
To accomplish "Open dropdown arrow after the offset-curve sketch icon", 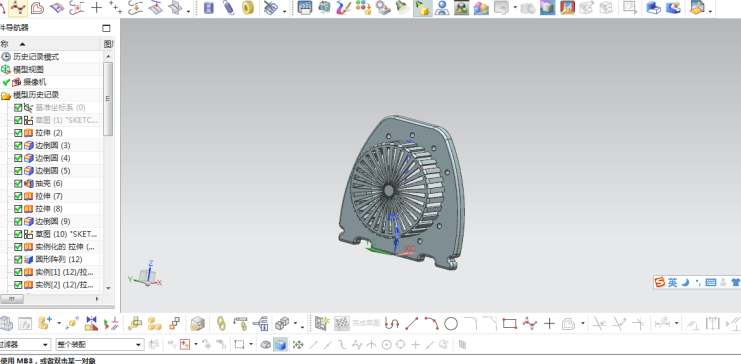I will (x=583, y=324).
